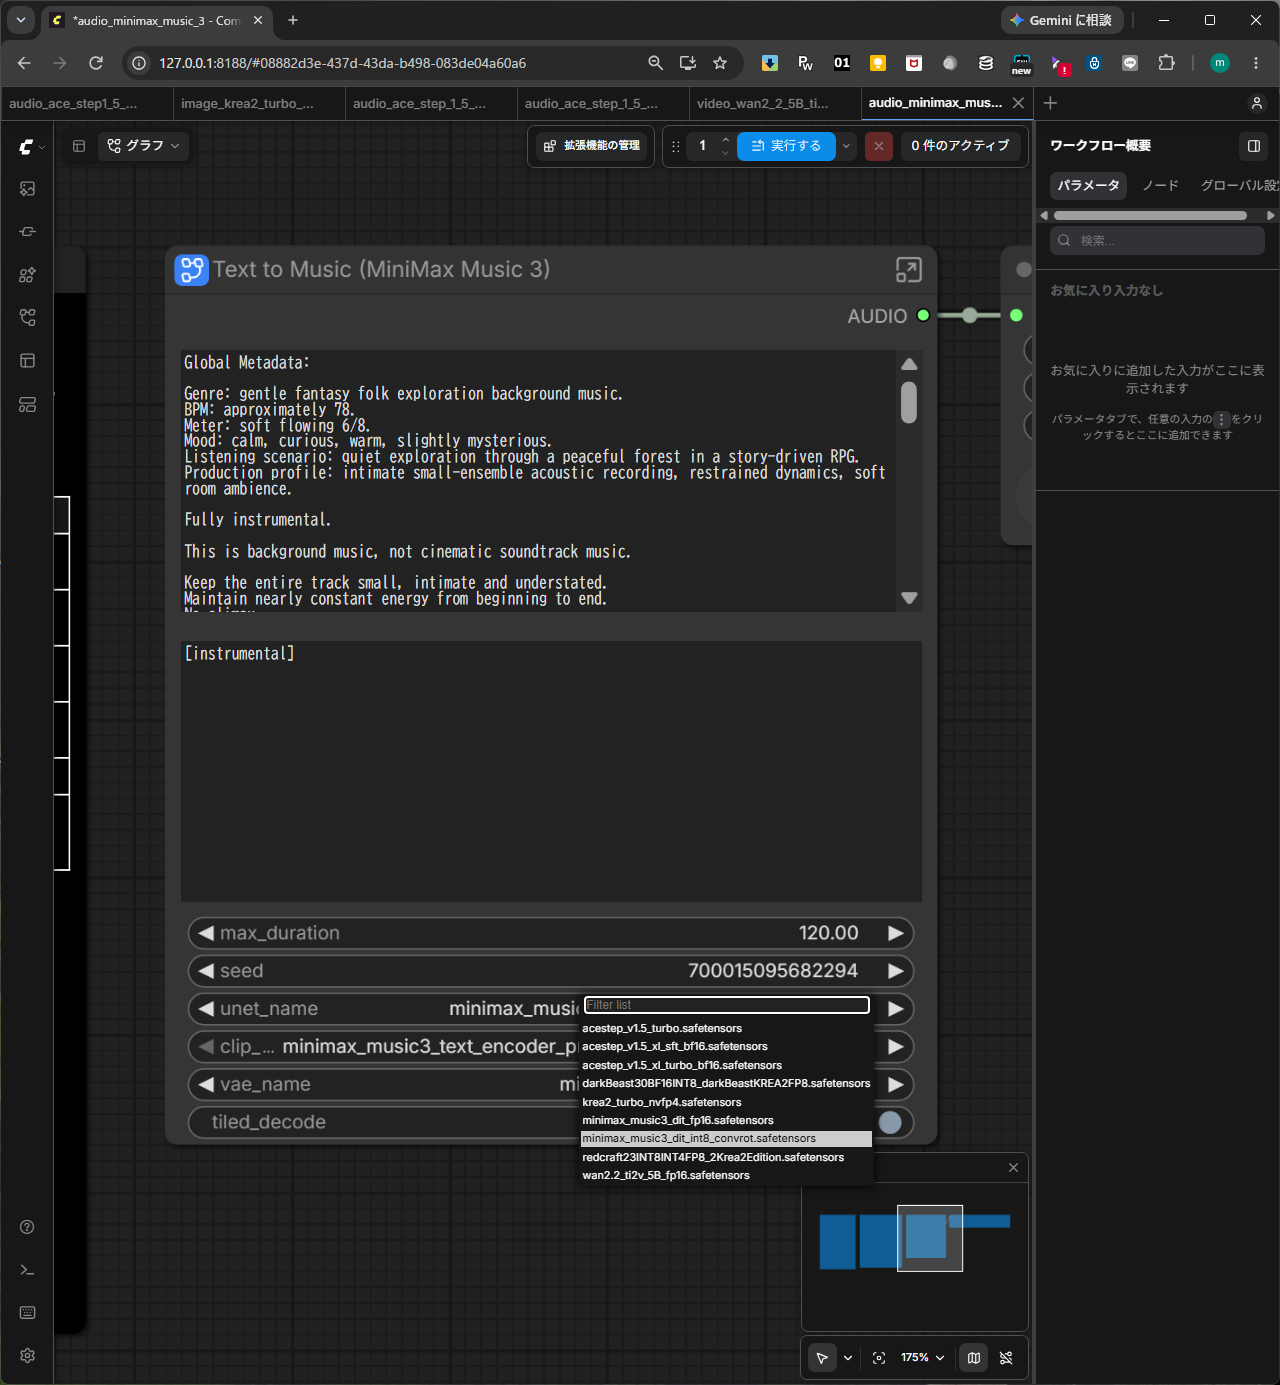Open the clip_name combo box
This screenshot has height=1385, width=1280.
tap(551, 1047)
